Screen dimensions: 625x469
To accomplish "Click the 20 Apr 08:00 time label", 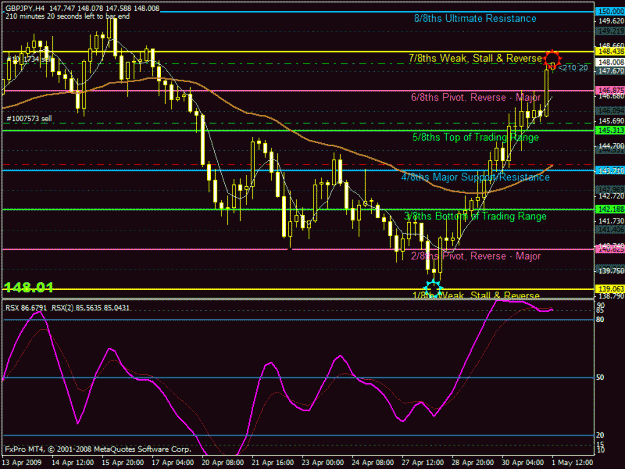I will [x=223, y=463].
